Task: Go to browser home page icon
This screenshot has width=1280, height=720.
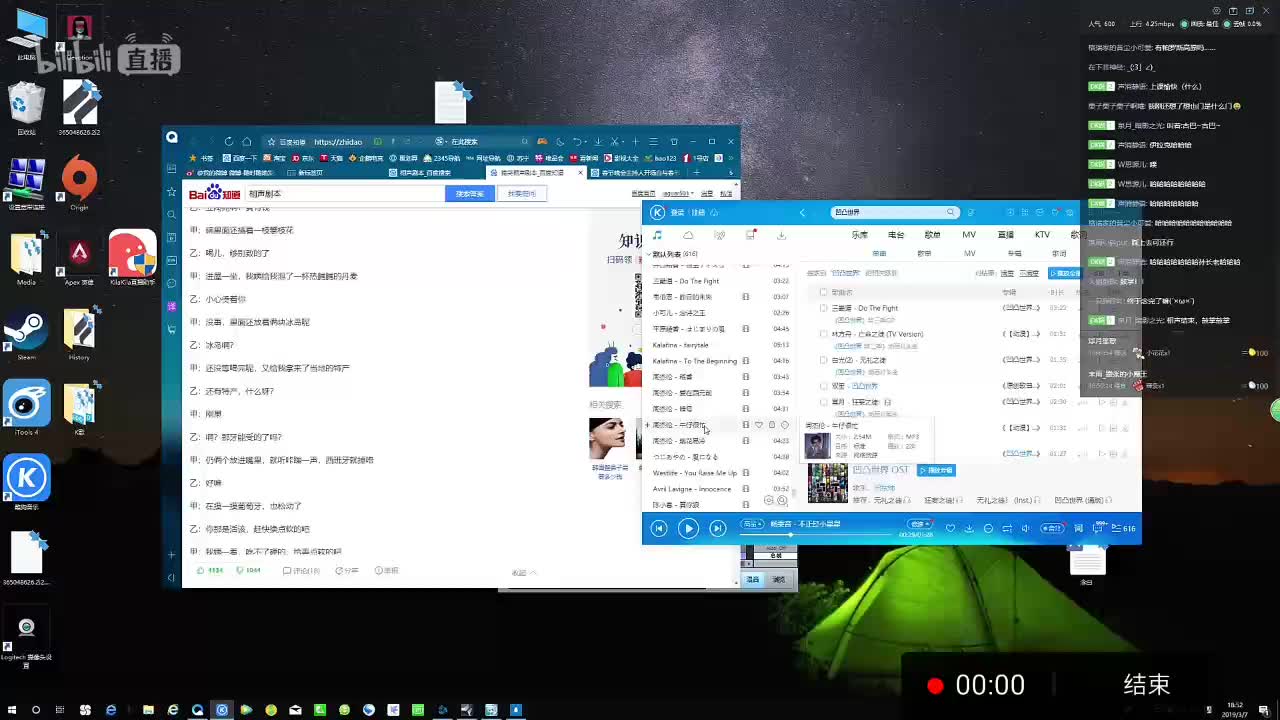Action: (246, 141)
